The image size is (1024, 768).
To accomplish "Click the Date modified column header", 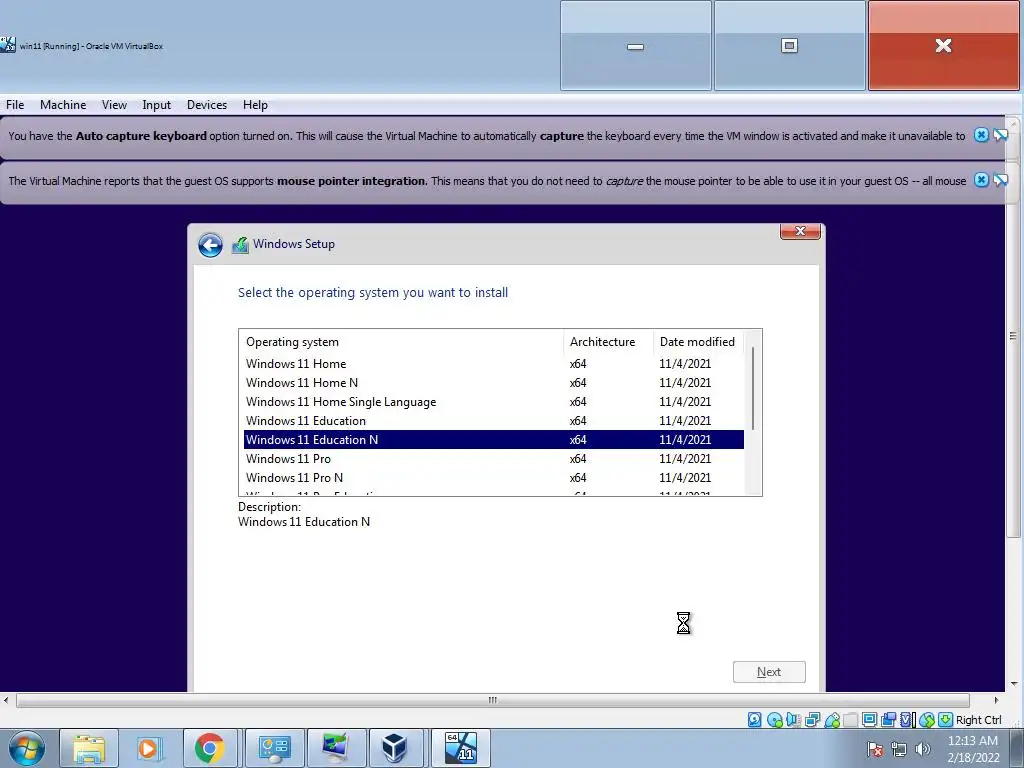I will coord(697,342).
